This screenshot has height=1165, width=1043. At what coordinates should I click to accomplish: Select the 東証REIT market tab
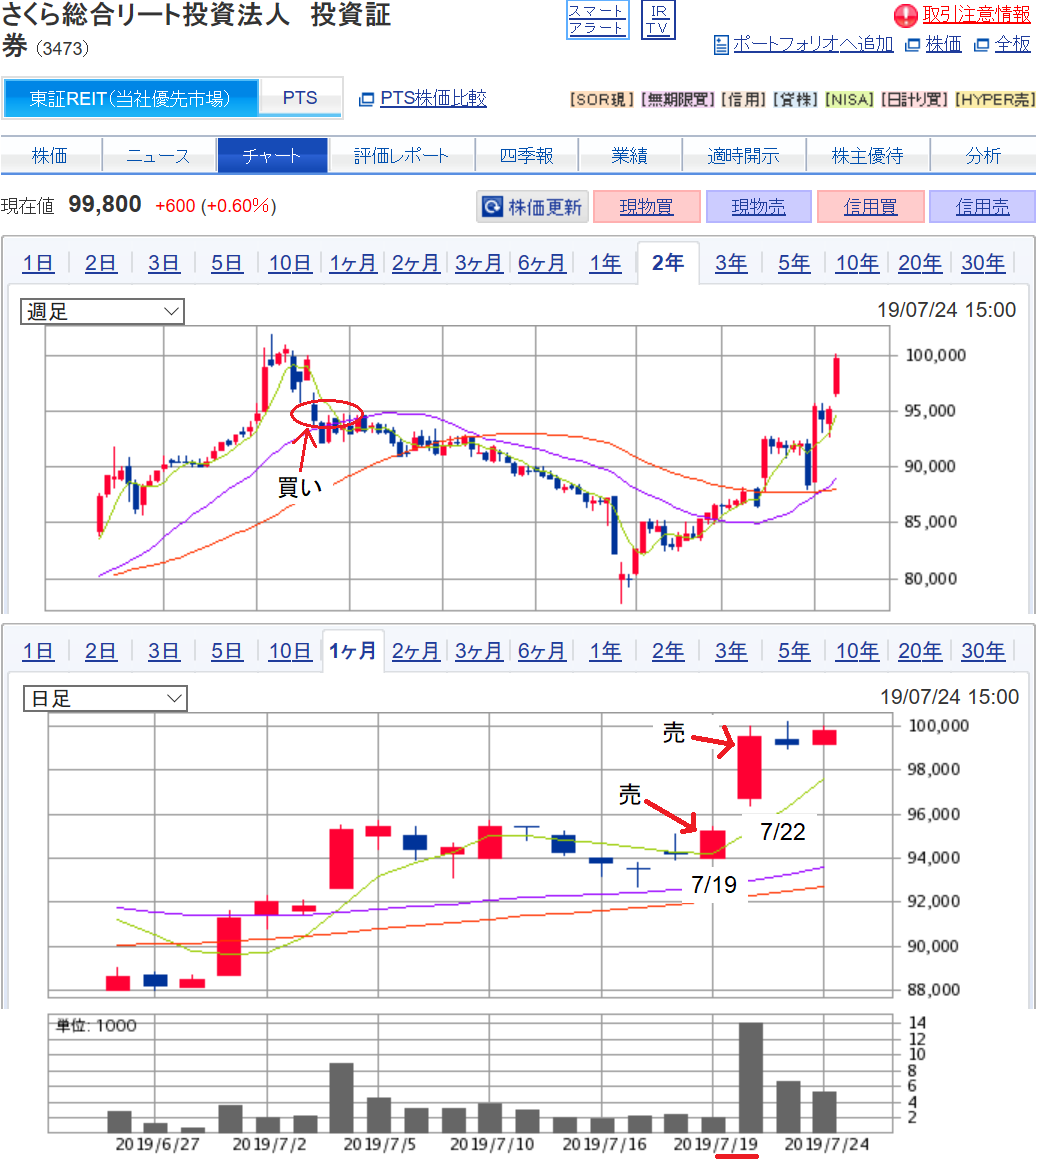130,98
